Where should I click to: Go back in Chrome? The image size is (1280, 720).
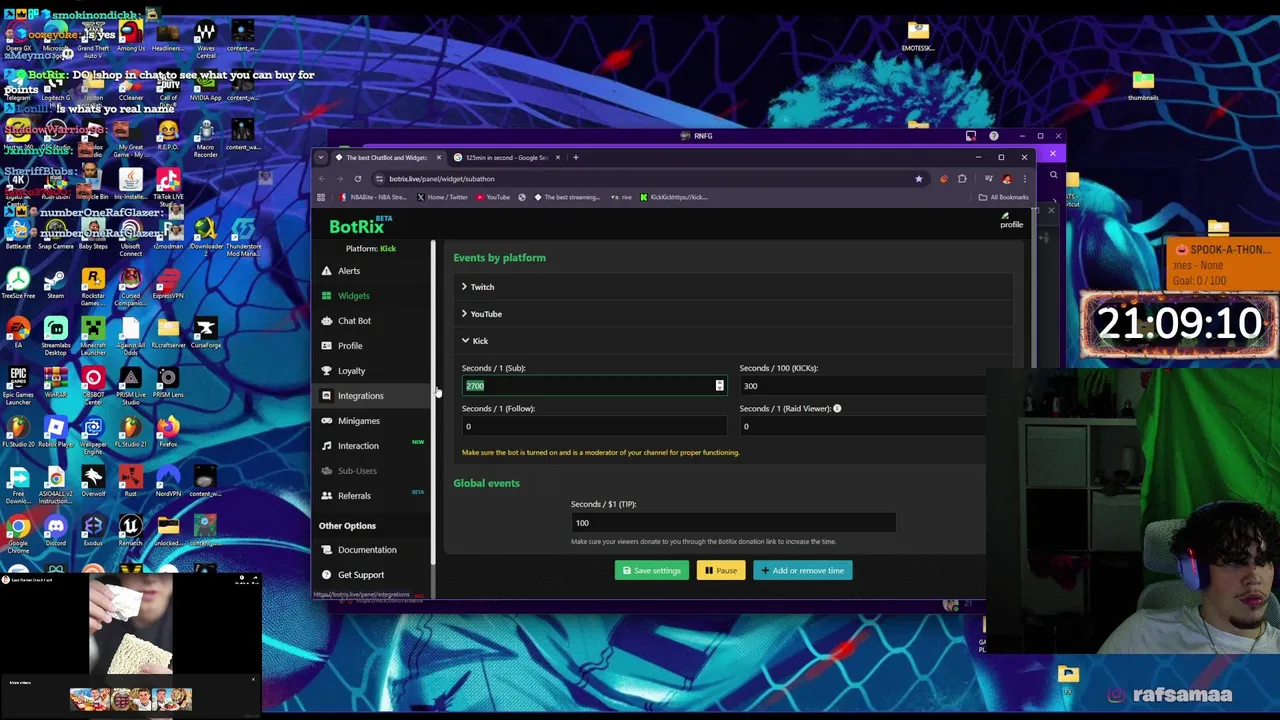(x=321, y=179)
